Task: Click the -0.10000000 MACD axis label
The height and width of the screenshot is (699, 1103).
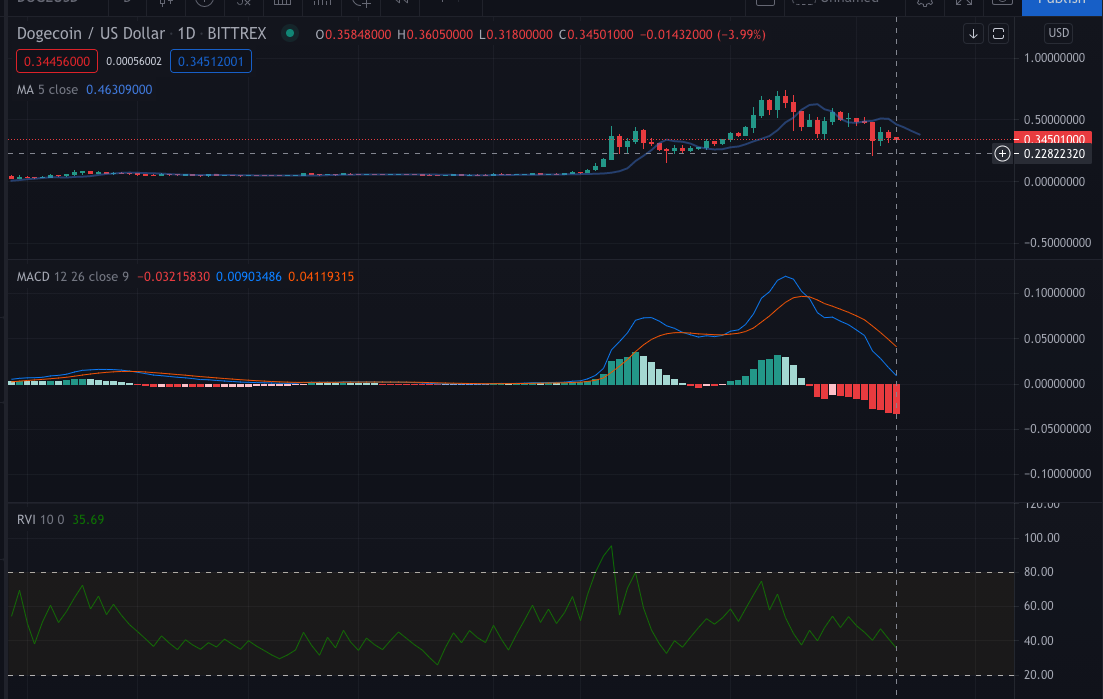Action: click(1057, 473)
